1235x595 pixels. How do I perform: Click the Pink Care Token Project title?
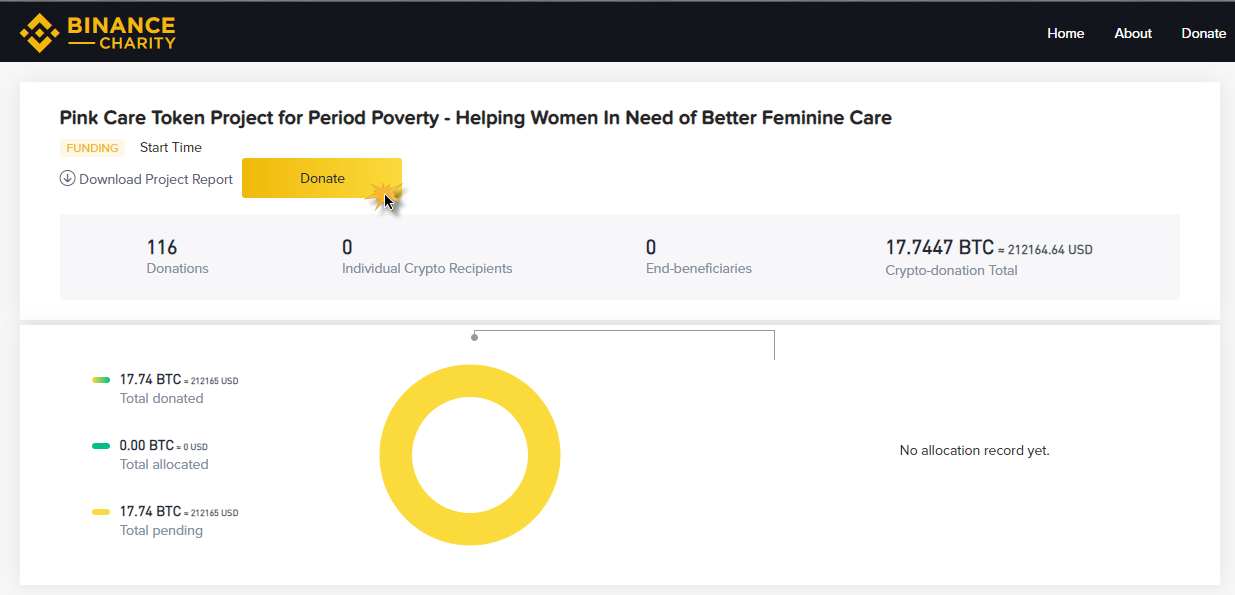pos(475,118)
